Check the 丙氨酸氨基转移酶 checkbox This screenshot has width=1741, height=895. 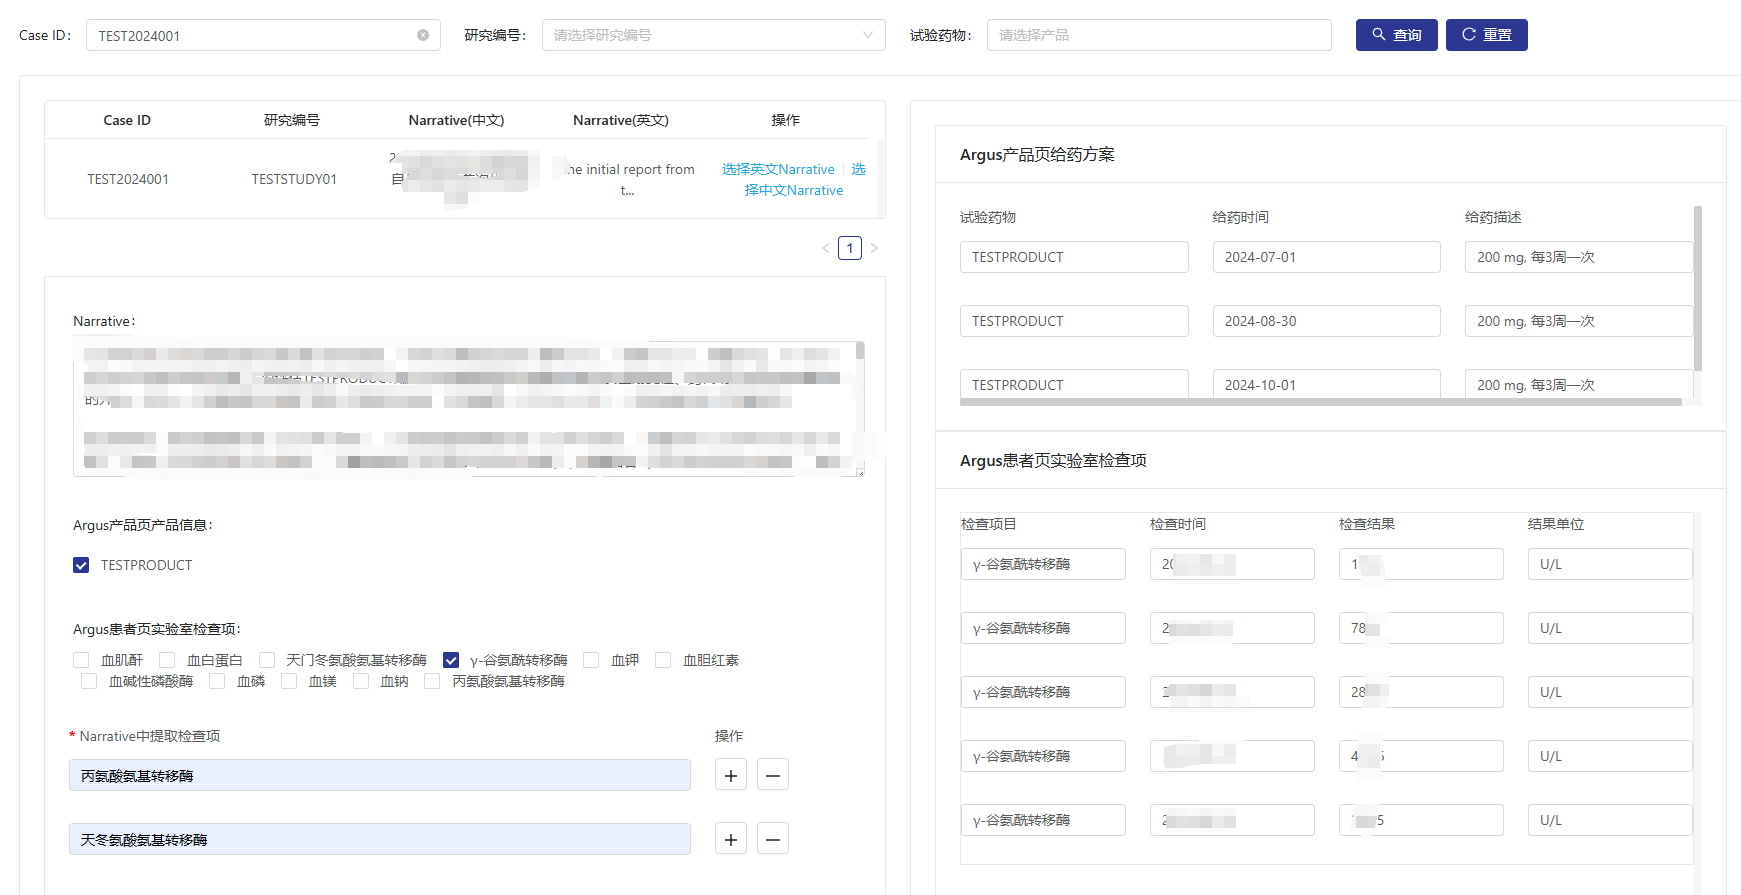(432, 681)
